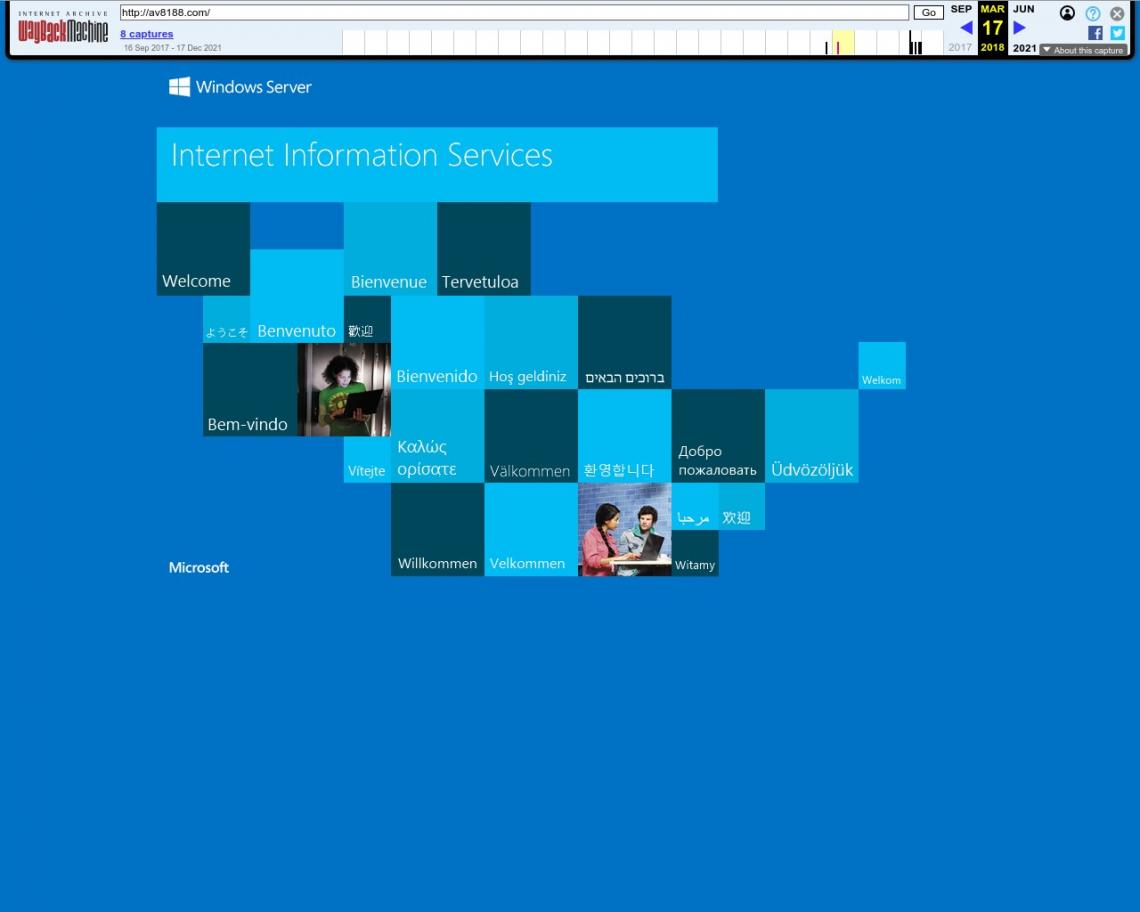Image resolution: width=1140 pixels, height=912 pixels.
Task: Click photo of two people at laptop
Action: pos(625,529)
